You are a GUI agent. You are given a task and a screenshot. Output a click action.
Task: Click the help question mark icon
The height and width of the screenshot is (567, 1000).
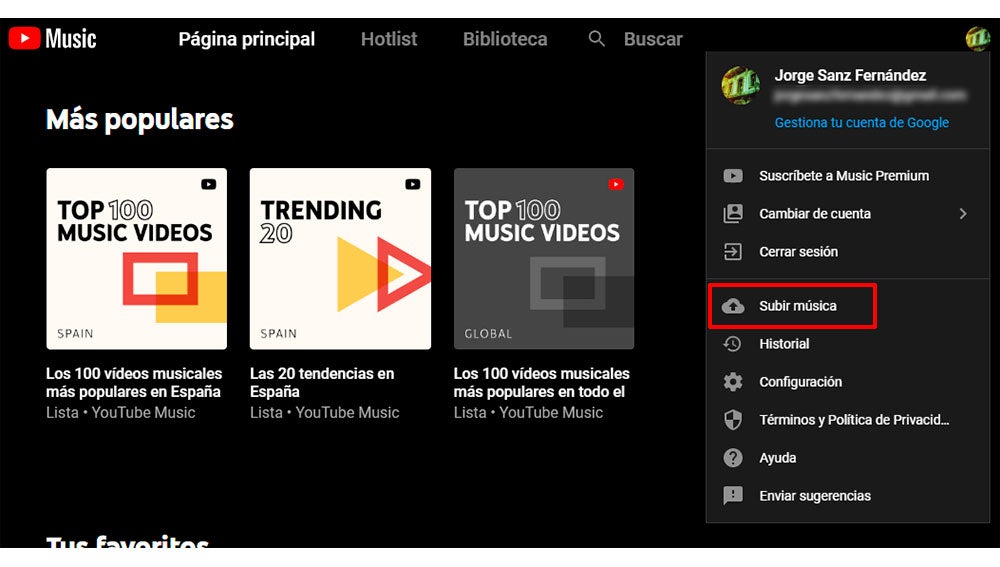click(733, 457)
